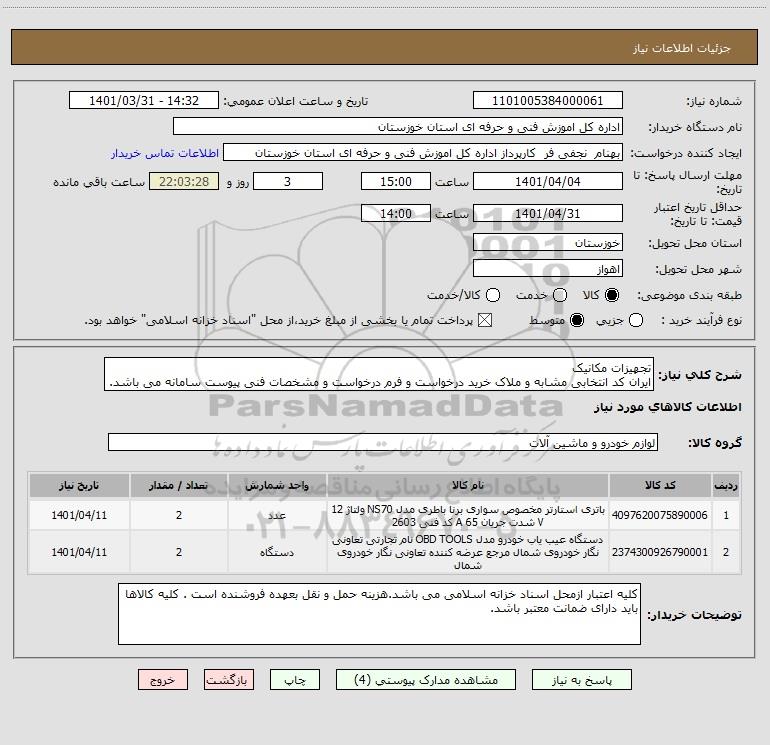
Task: Click the بازگشت back button
Action: pyautogui.click(x=229, y=680)
